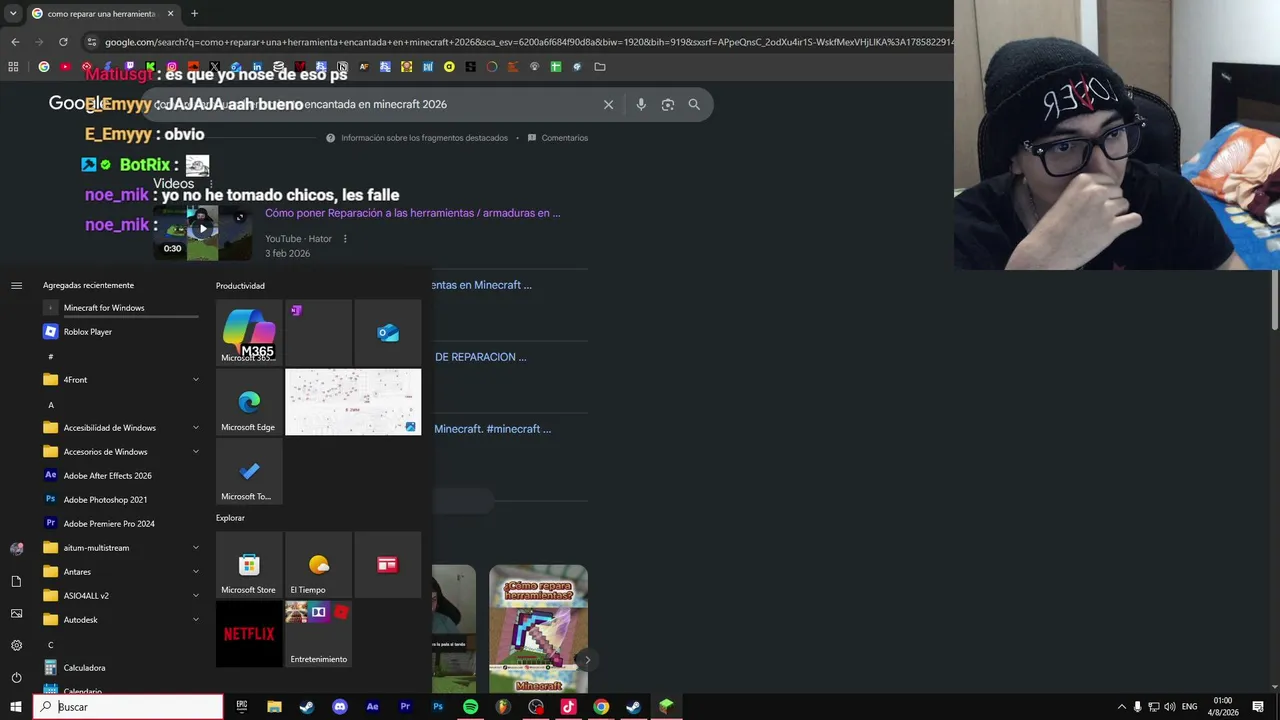Open the Microsoft 365 tile
This screenshot has height=720, width=1280.
[x=249, y=333]
